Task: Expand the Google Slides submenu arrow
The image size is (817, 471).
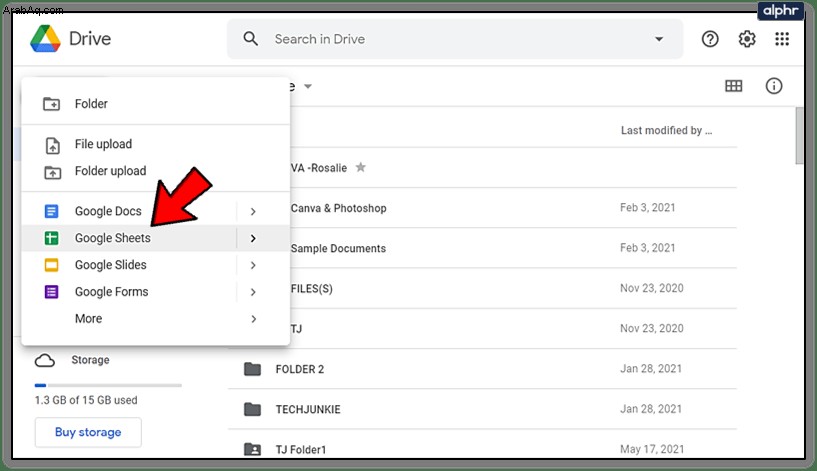Action: [x=253, y=265]
